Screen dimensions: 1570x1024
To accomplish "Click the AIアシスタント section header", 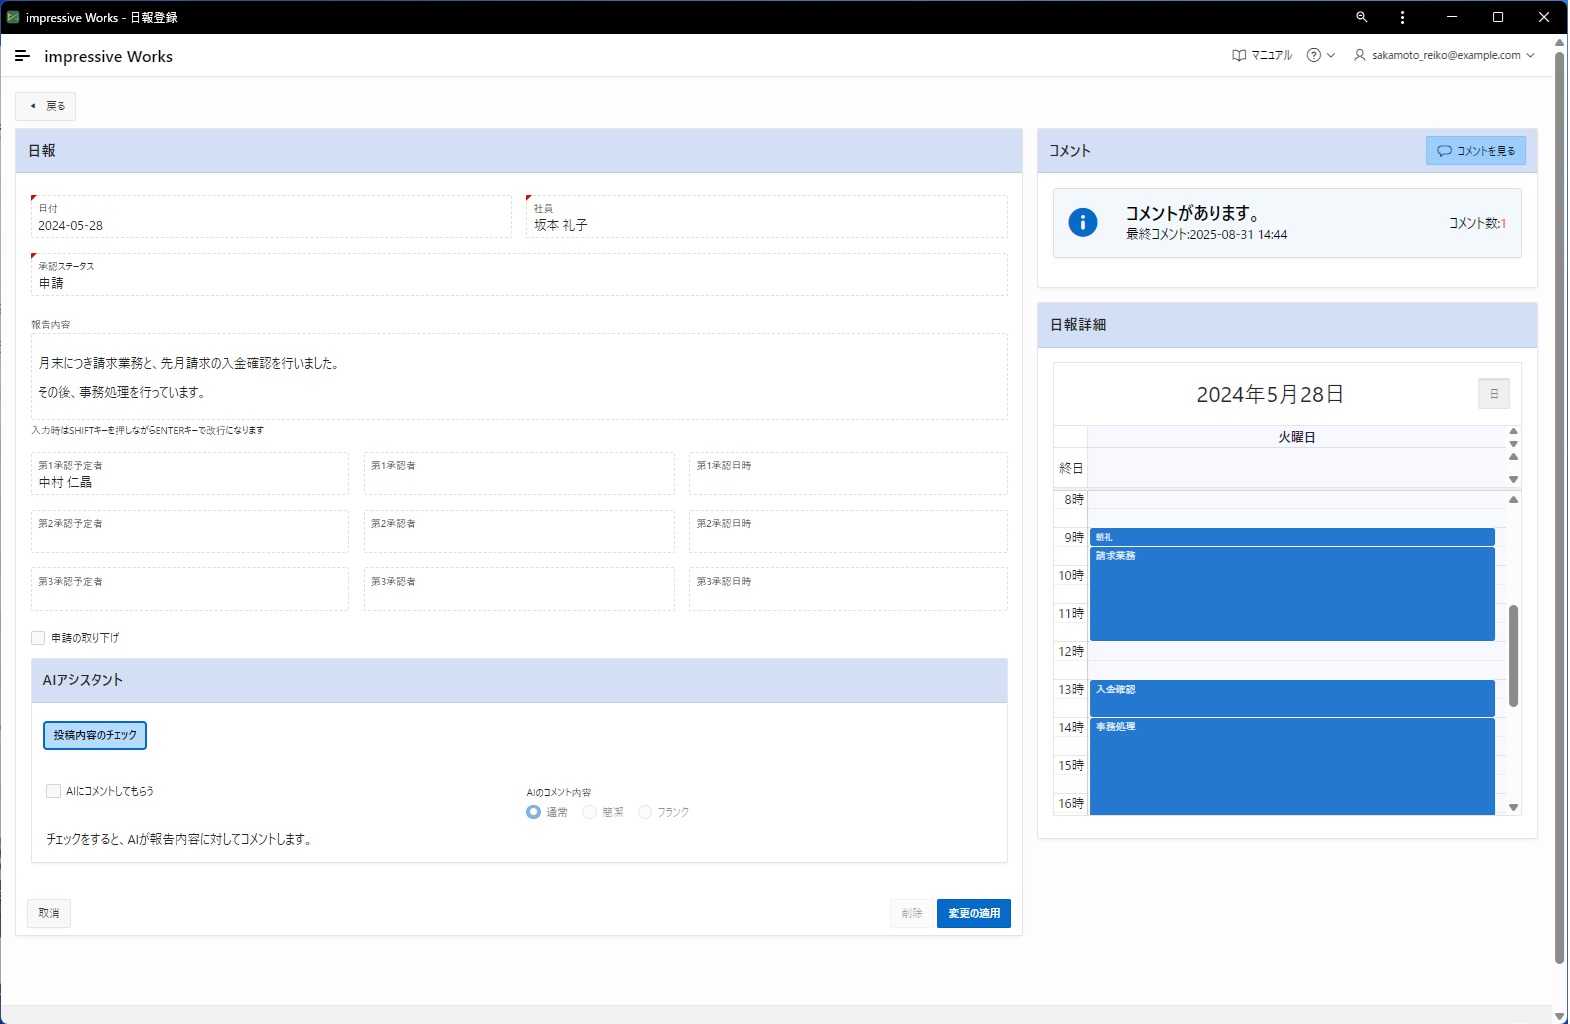I will [519, 680].
